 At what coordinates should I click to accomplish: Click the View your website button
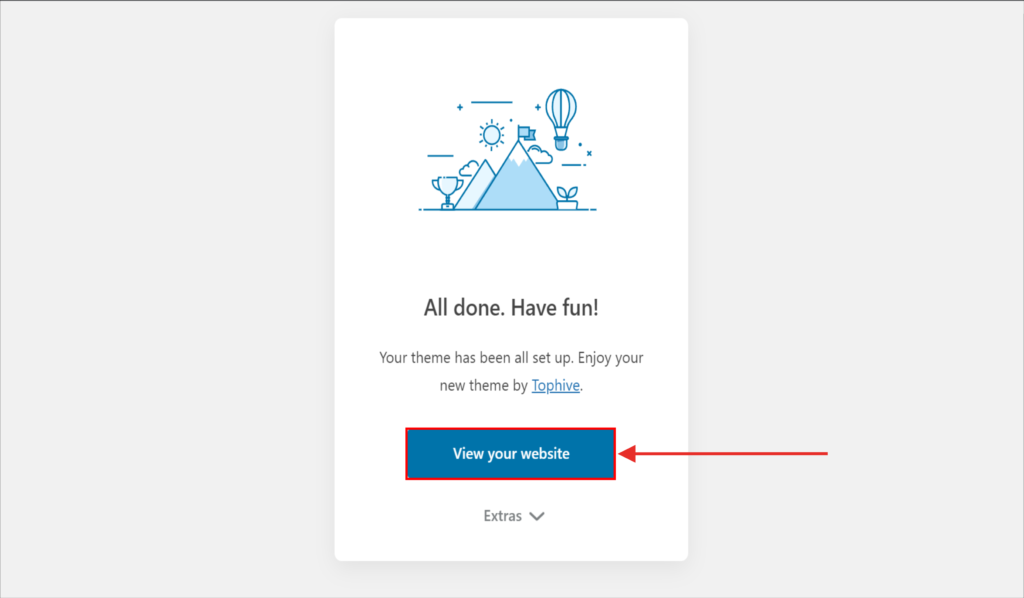click(510, 454)
